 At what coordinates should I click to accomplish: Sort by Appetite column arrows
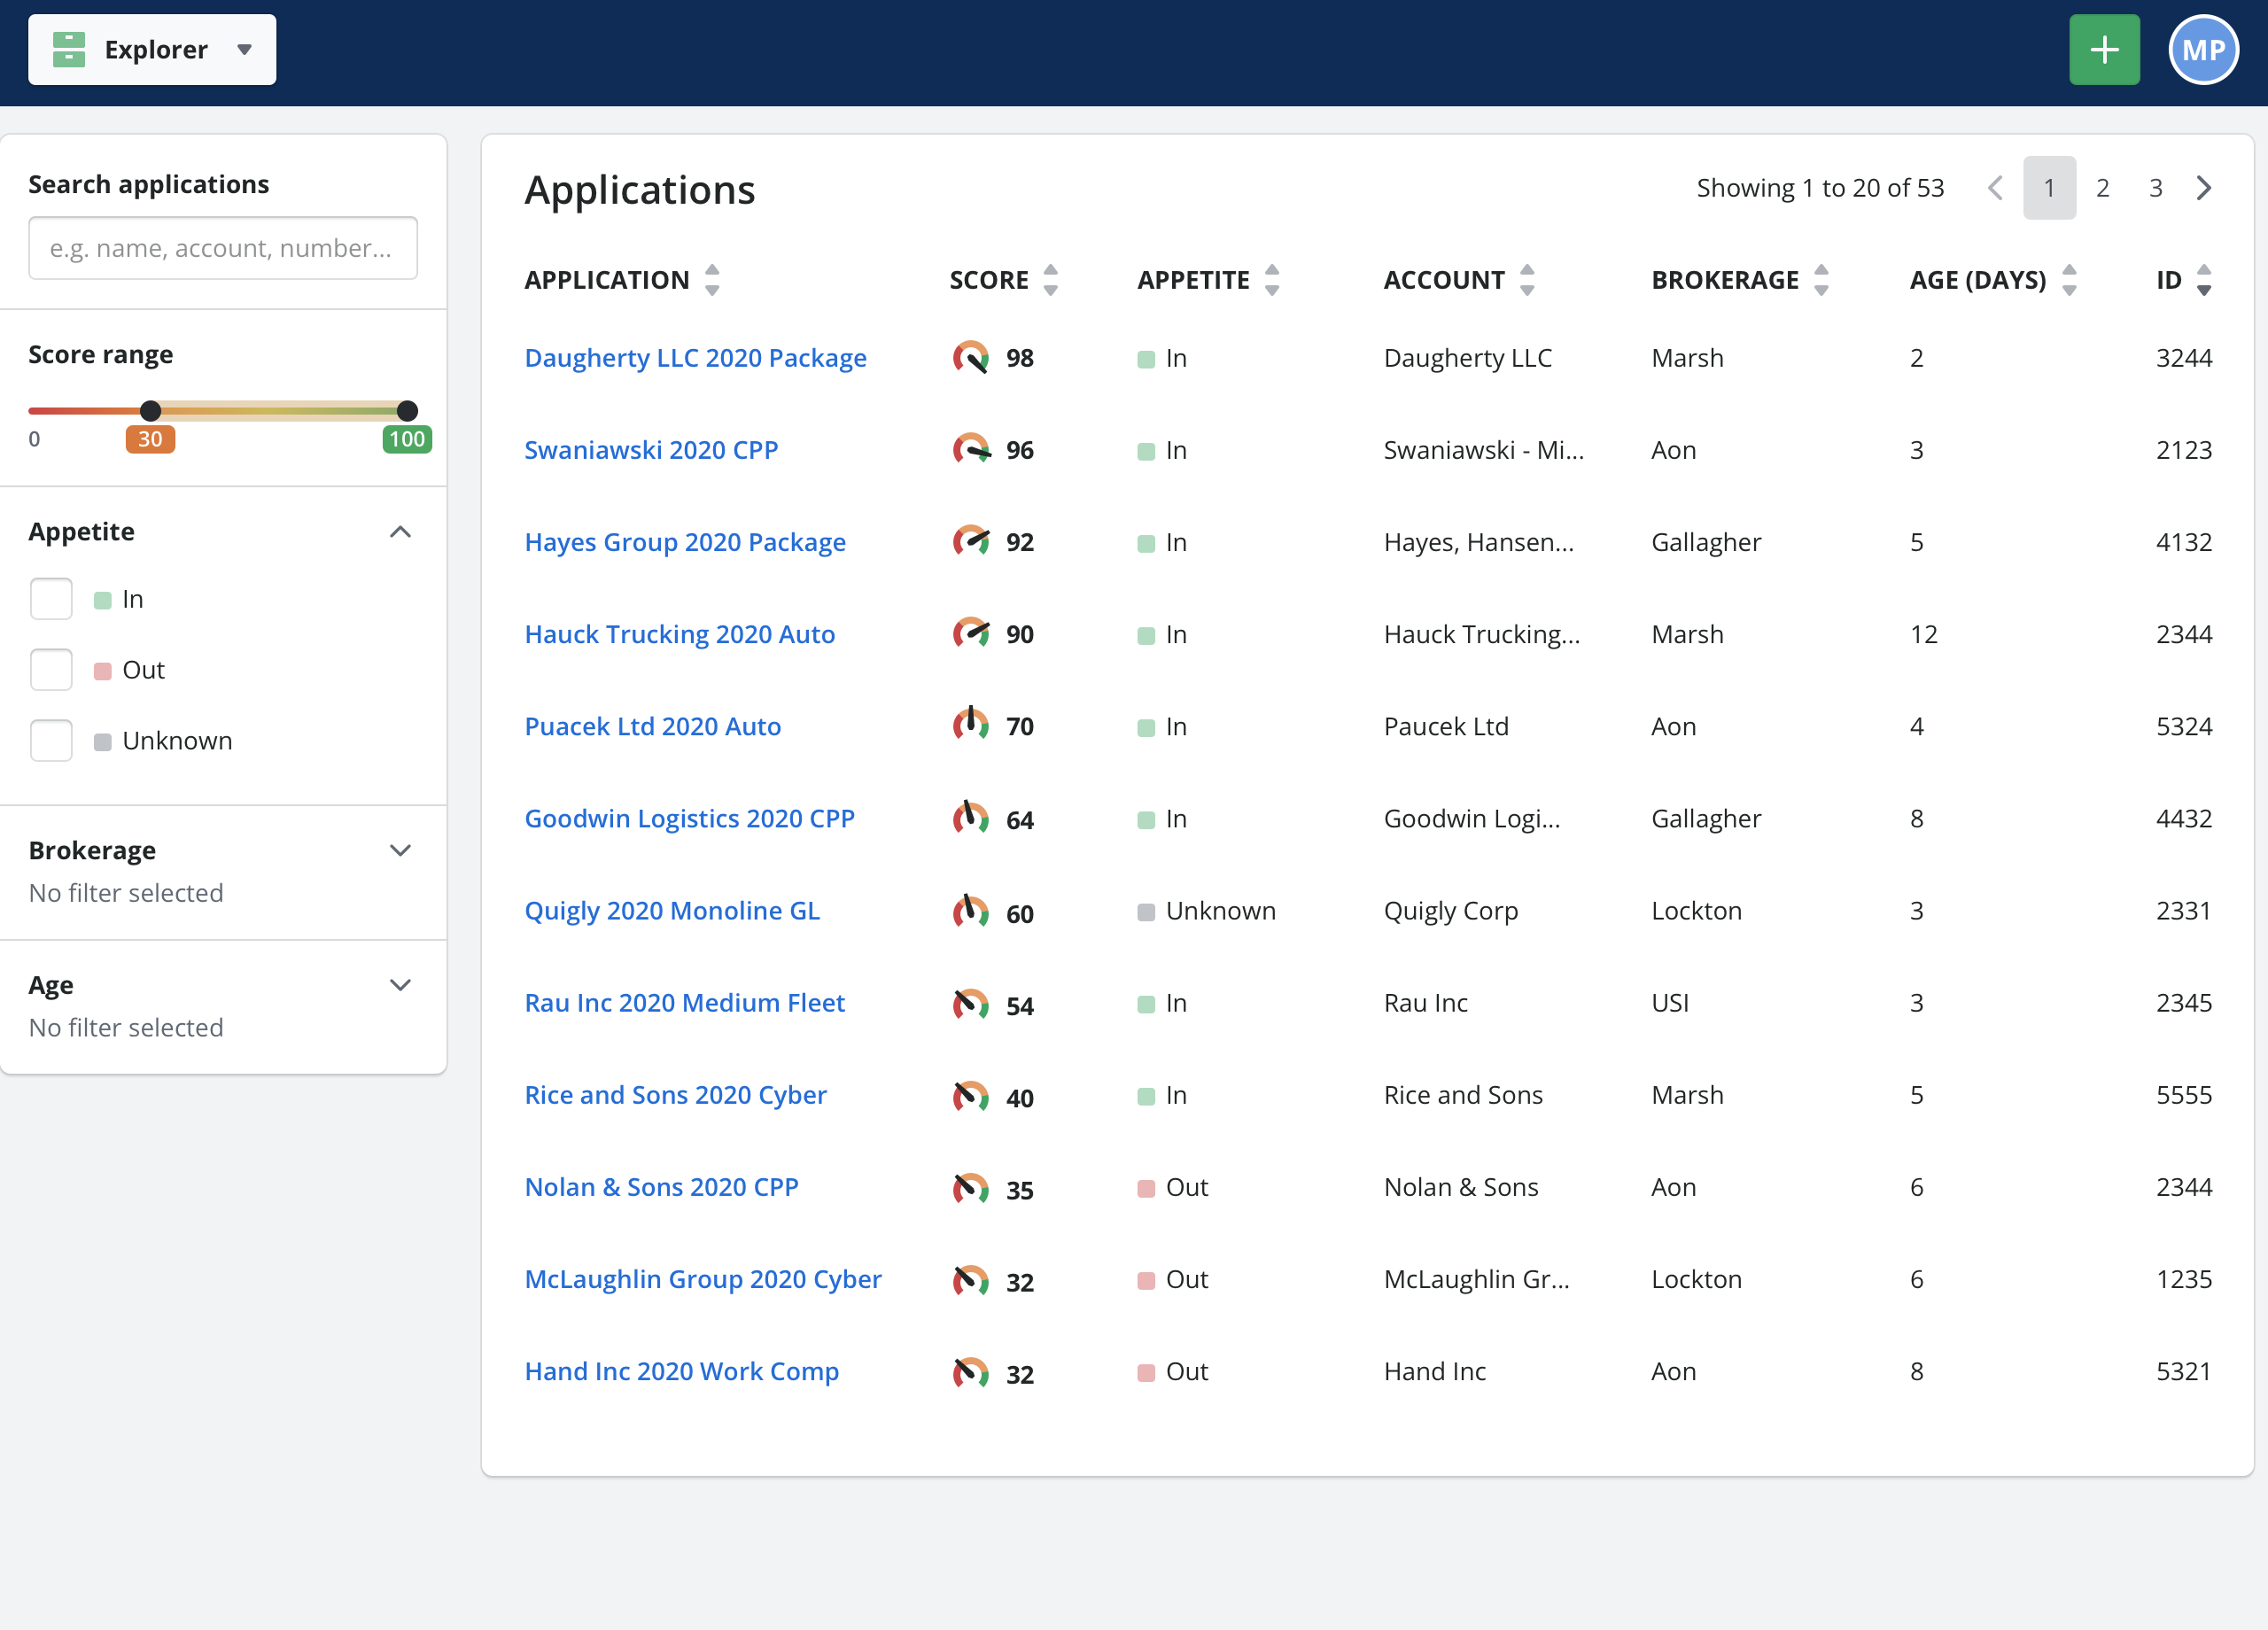[x=1272, y=280]
